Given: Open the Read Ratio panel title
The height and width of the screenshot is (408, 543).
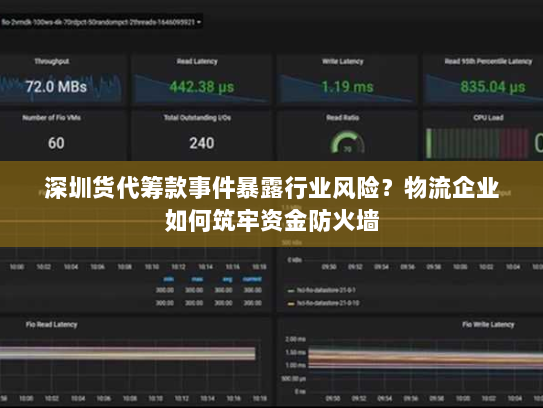Looking at the screenshot, I should point(343,118).
